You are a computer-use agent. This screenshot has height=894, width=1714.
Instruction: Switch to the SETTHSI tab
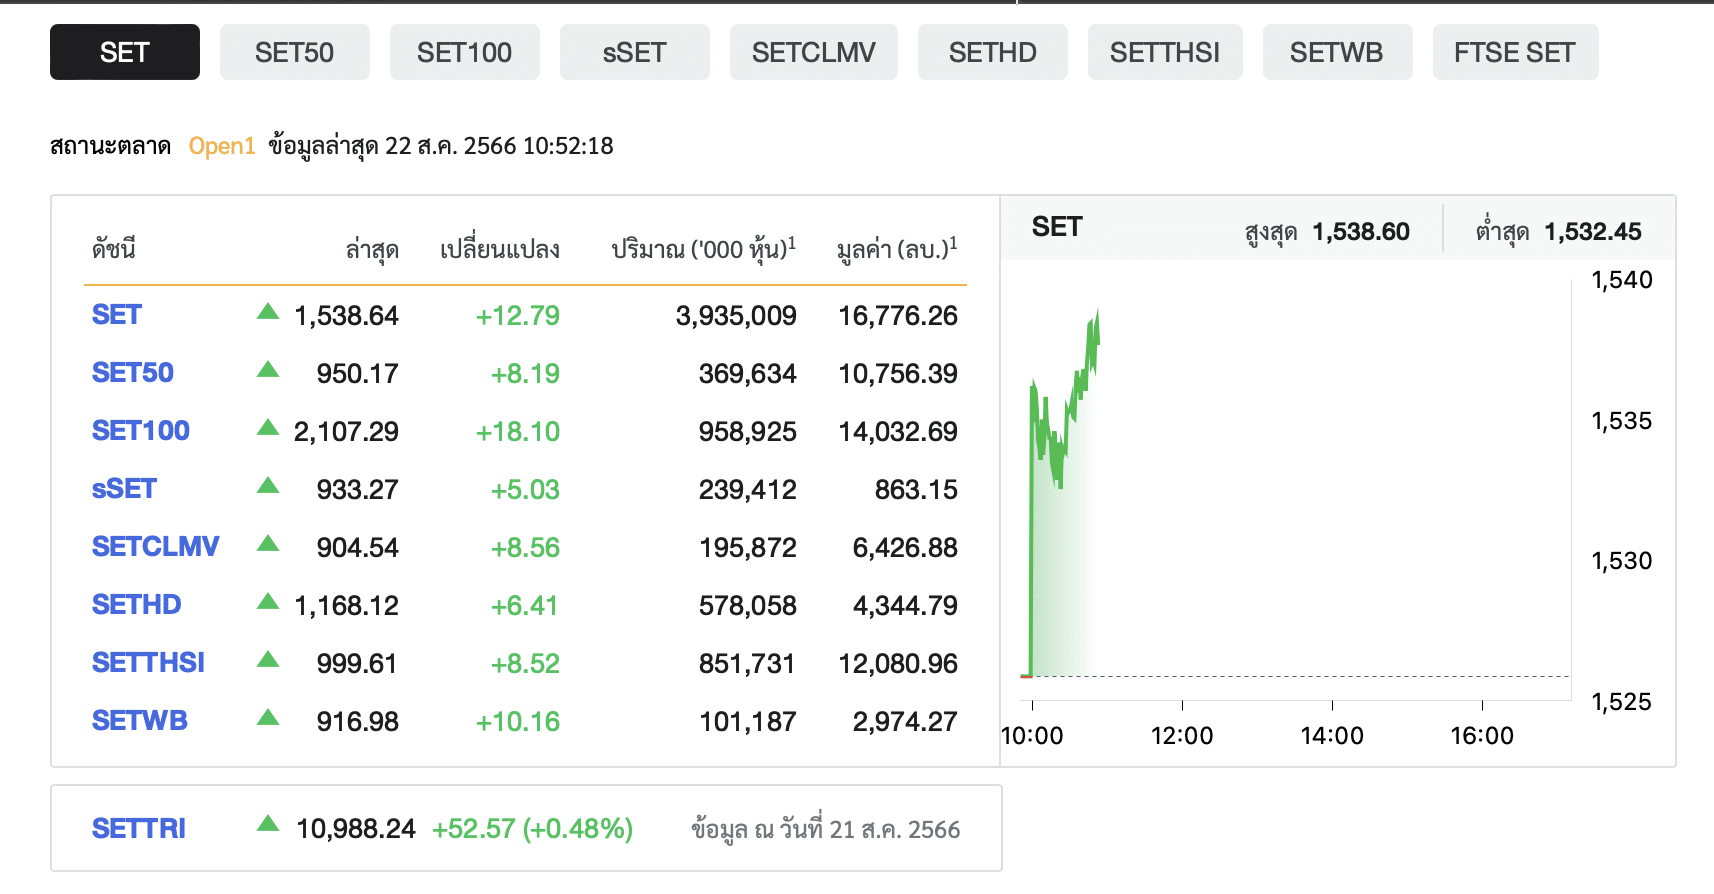[x=1165, y=52]
